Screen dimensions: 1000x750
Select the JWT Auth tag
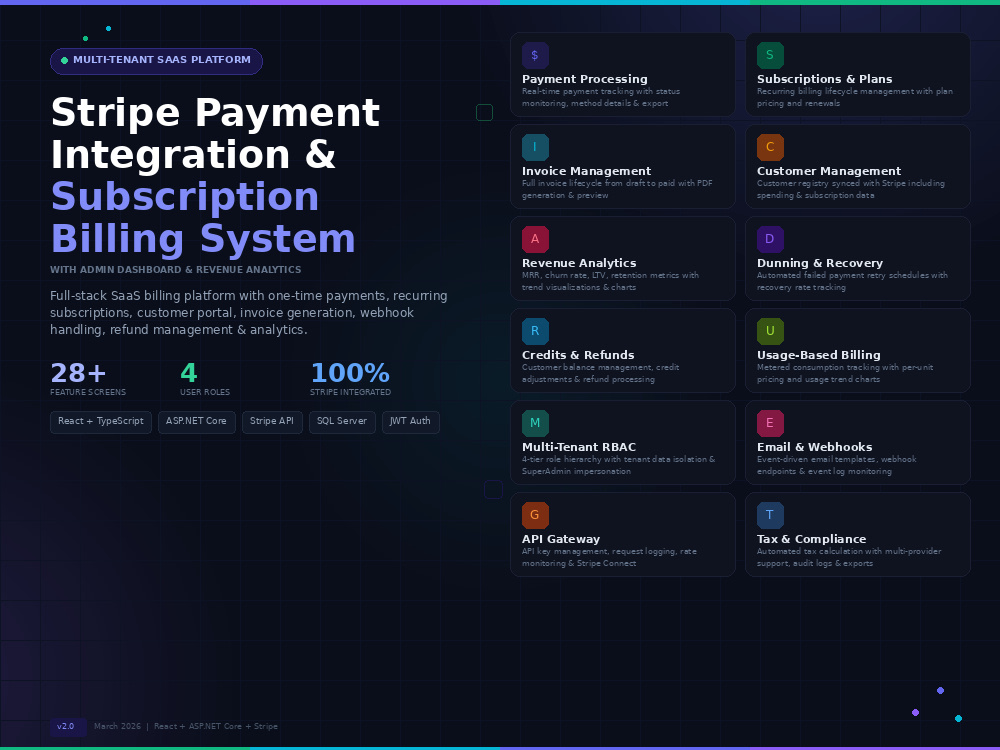tap(410, 422)
